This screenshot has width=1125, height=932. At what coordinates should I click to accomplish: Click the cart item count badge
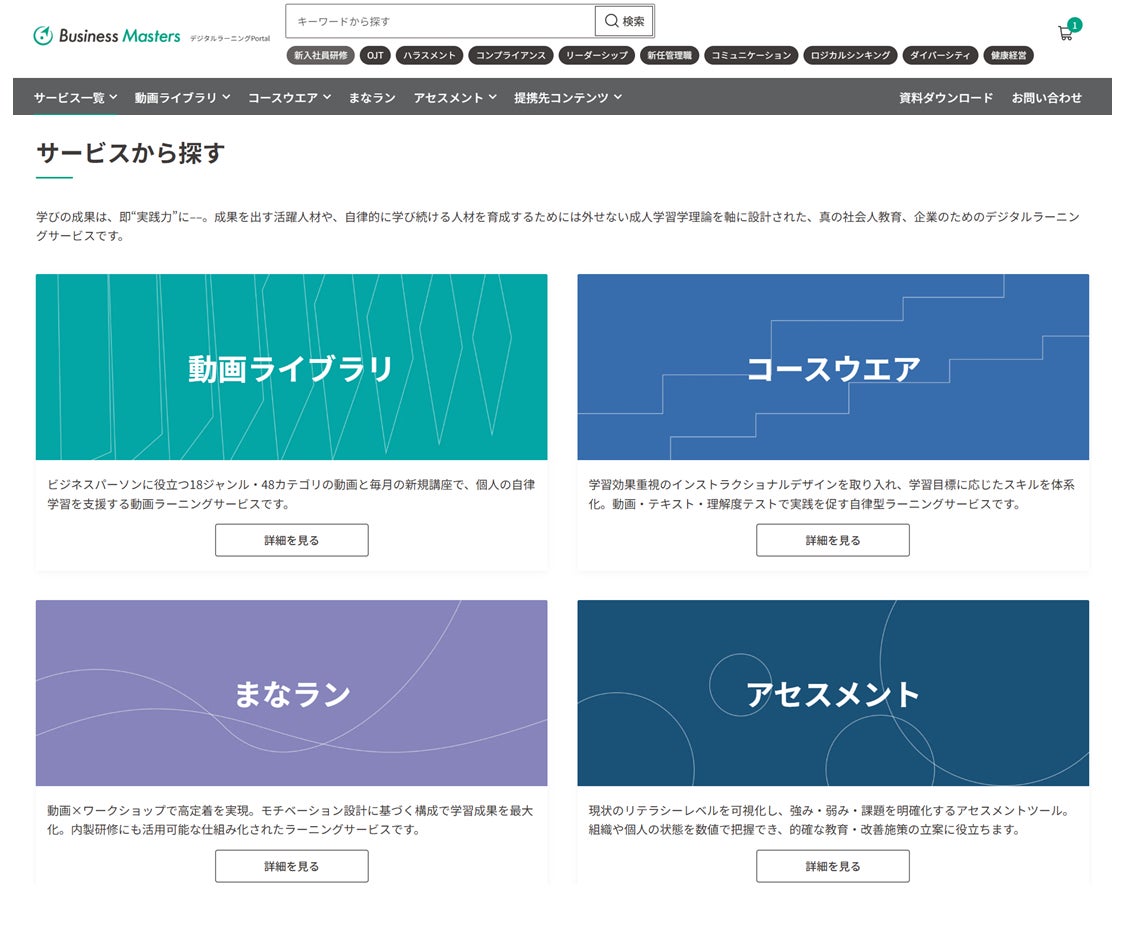(x=1074, y=25)
